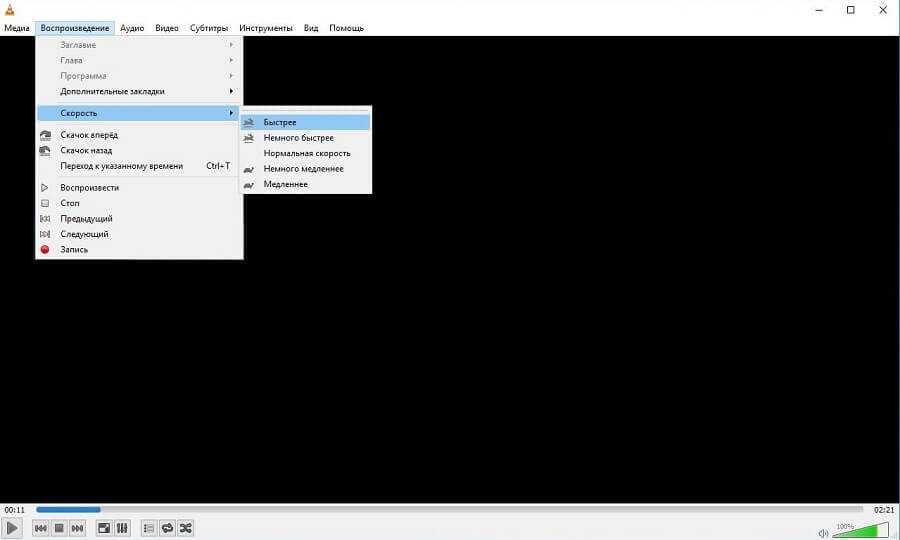
Task: Click the next track button in toolbar
Action: pyautogui.click(x=77, y=528)
